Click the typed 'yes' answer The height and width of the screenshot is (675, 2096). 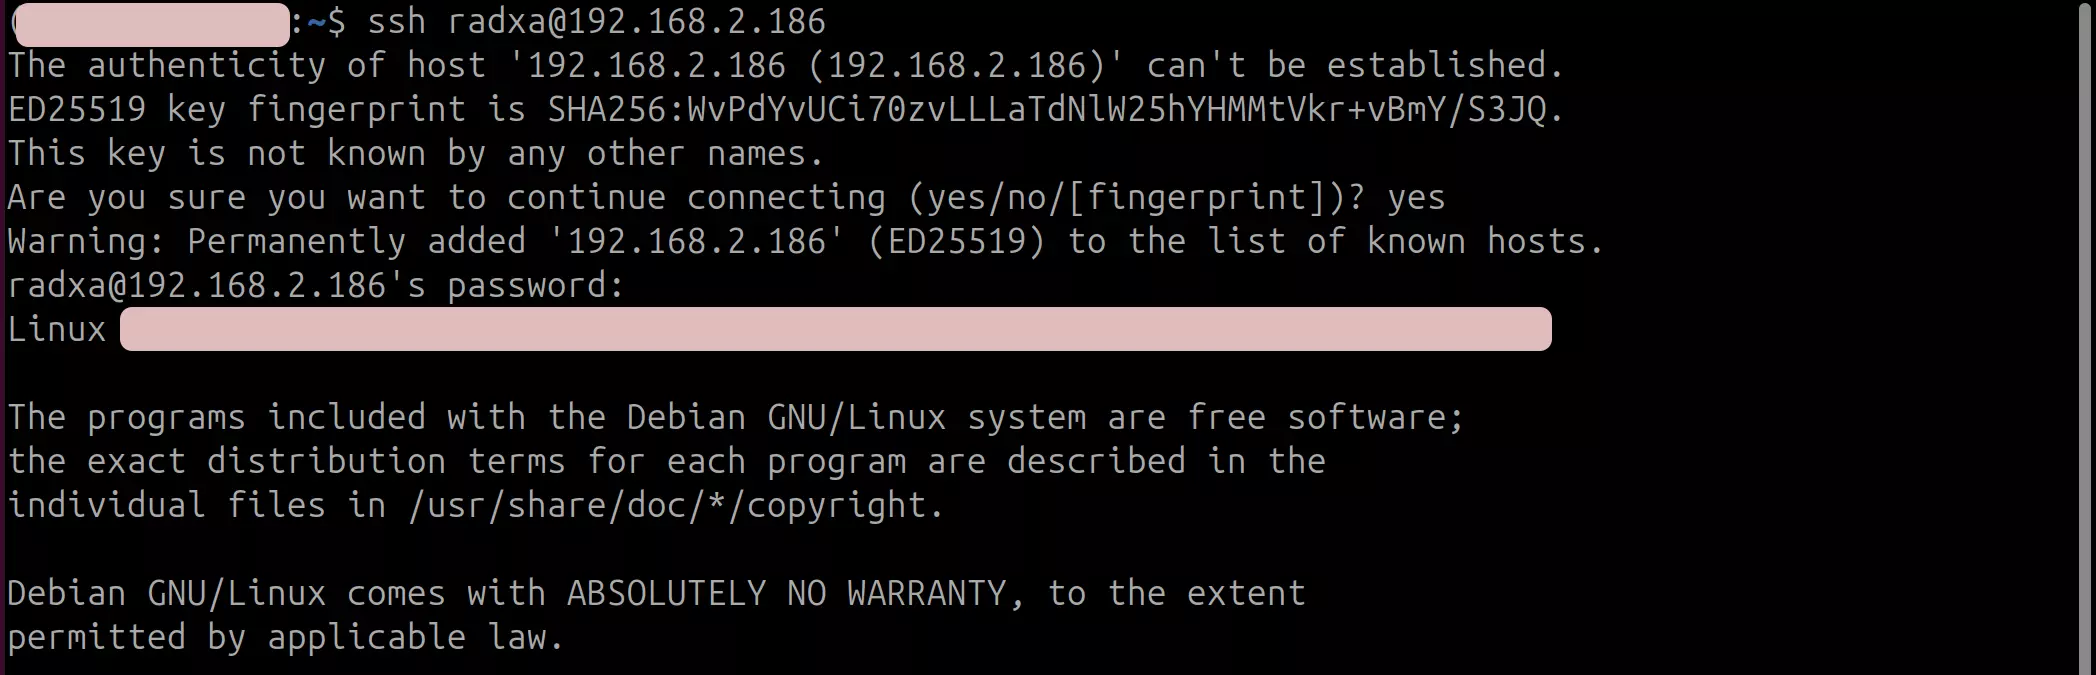click(x=1416, y=197)
